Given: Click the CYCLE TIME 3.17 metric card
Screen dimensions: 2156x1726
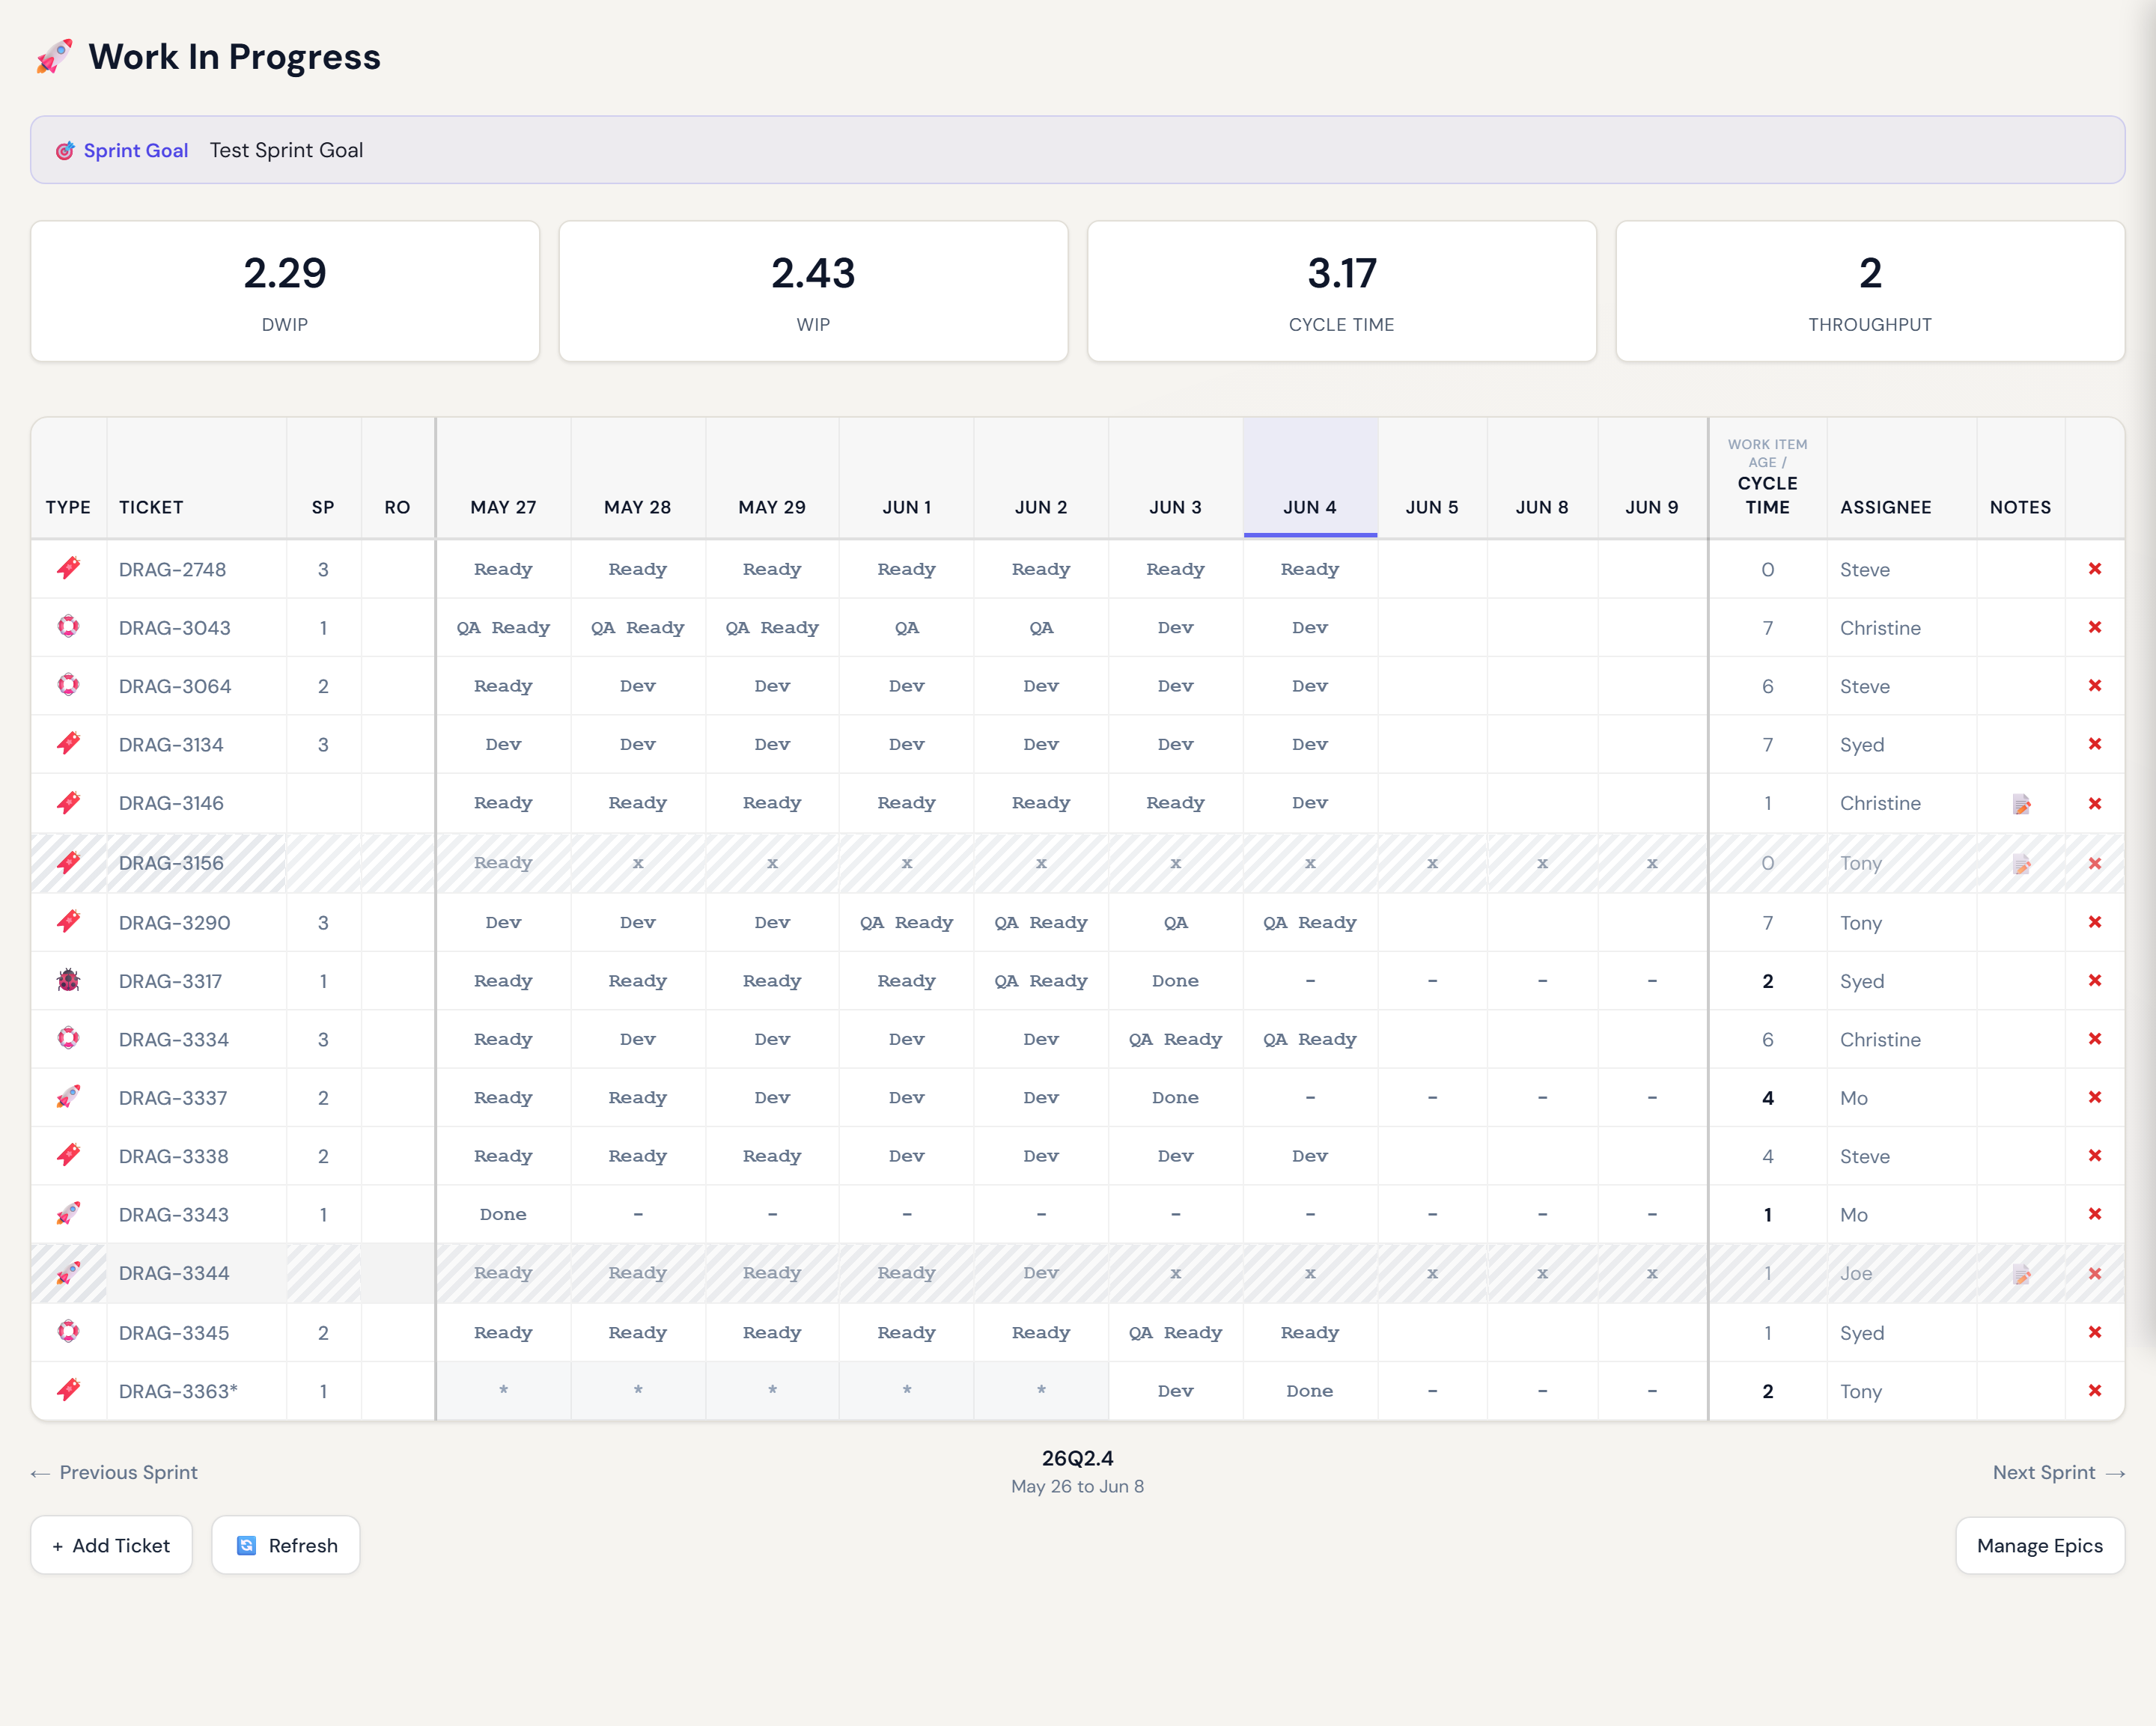Looking at the screenshot, I should (1341, 291).
